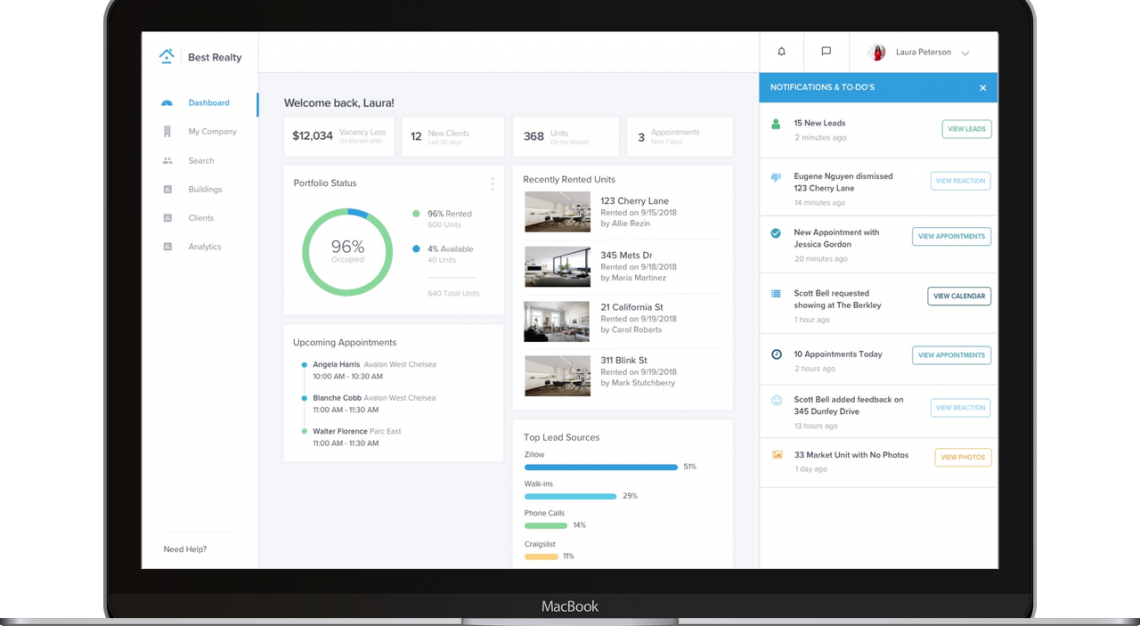Click the green dot beside 96% Rented

(416, 214)
